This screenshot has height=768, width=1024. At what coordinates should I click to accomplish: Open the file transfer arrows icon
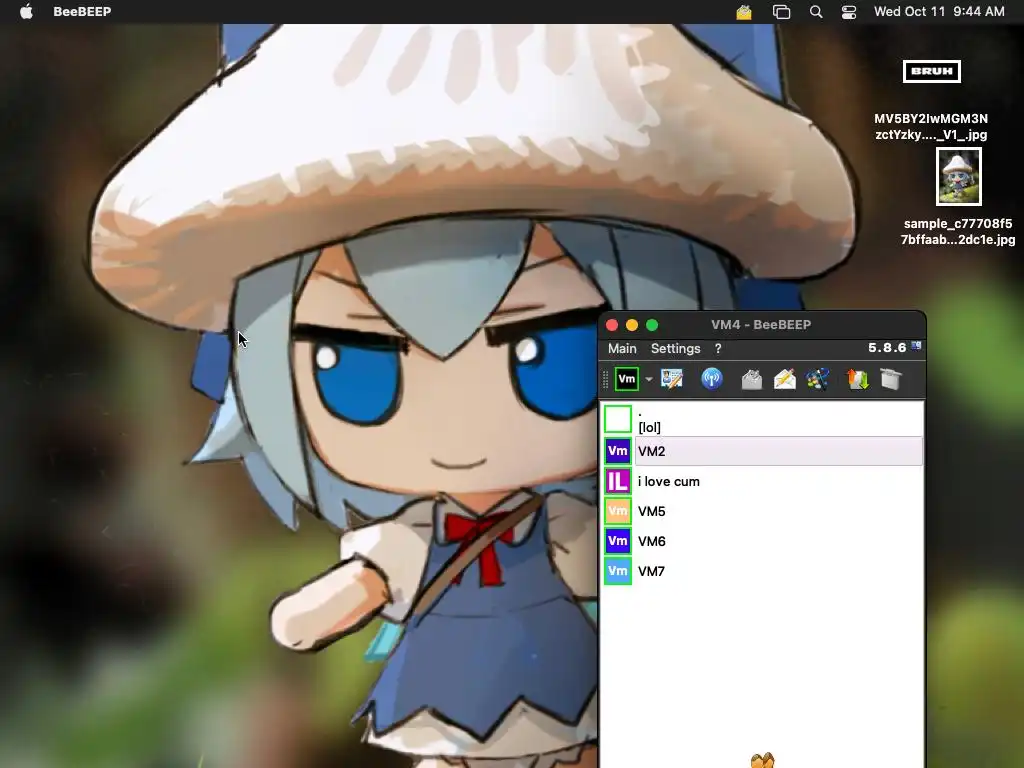pyautogui.click(x=857, y=379)
